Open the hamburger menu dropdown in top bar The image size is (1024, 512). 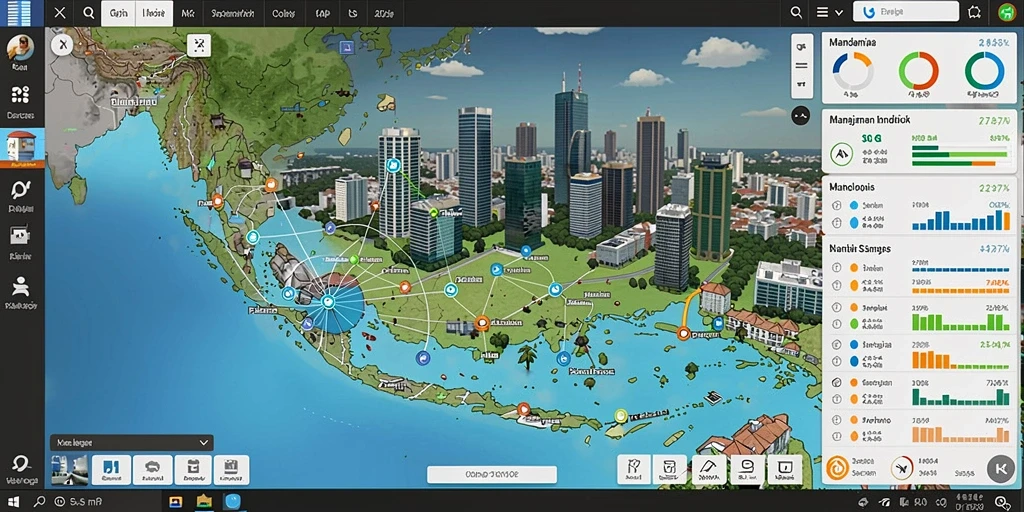tap(827, 12)
